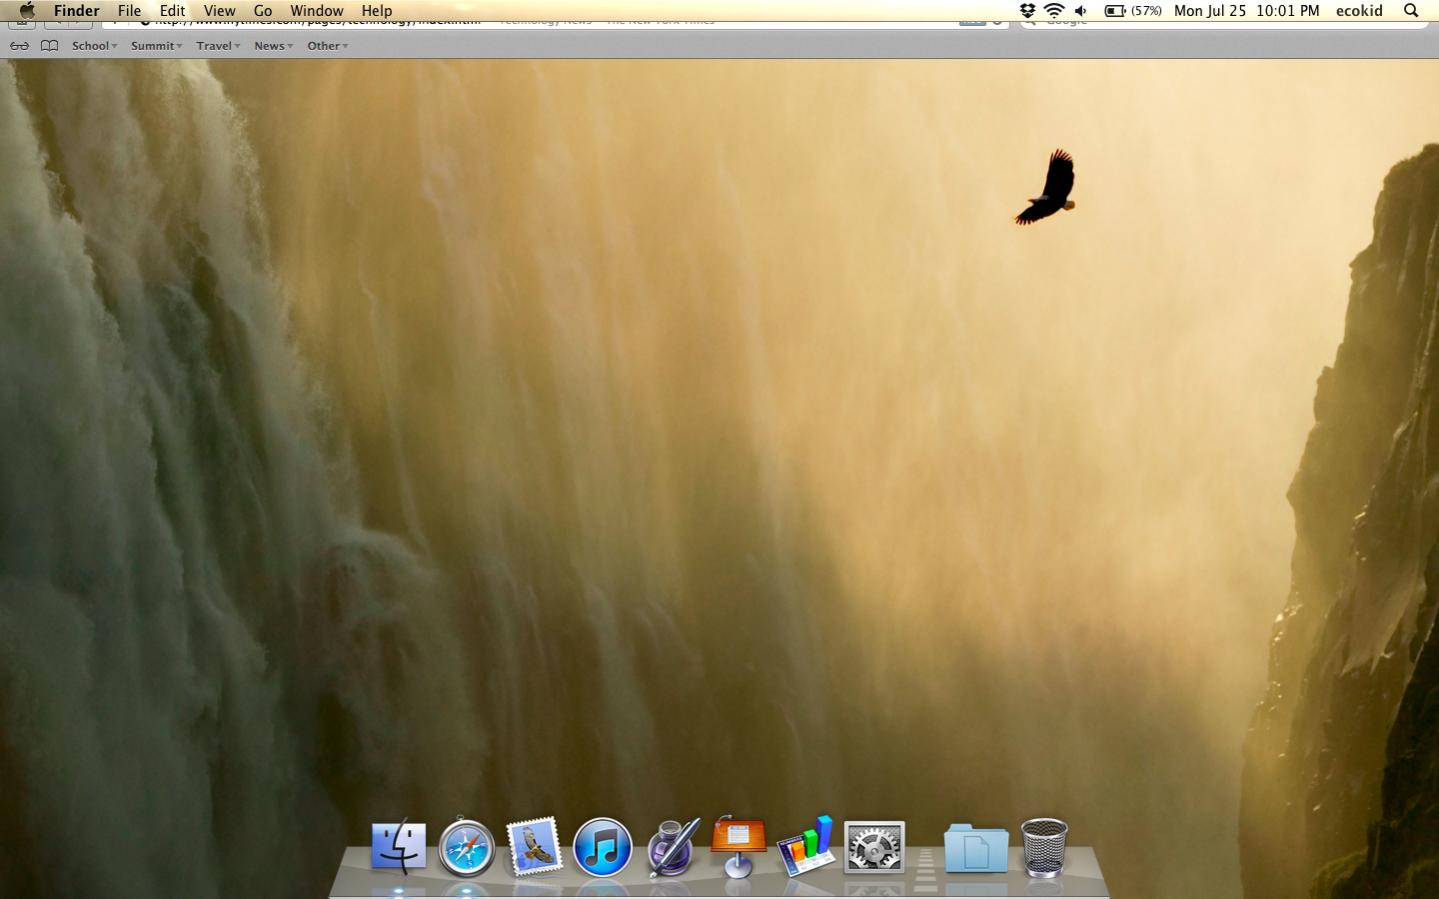Click the Reading List glasses icon
Viewport: 1439px width, 899px height.
pos(19,46)
